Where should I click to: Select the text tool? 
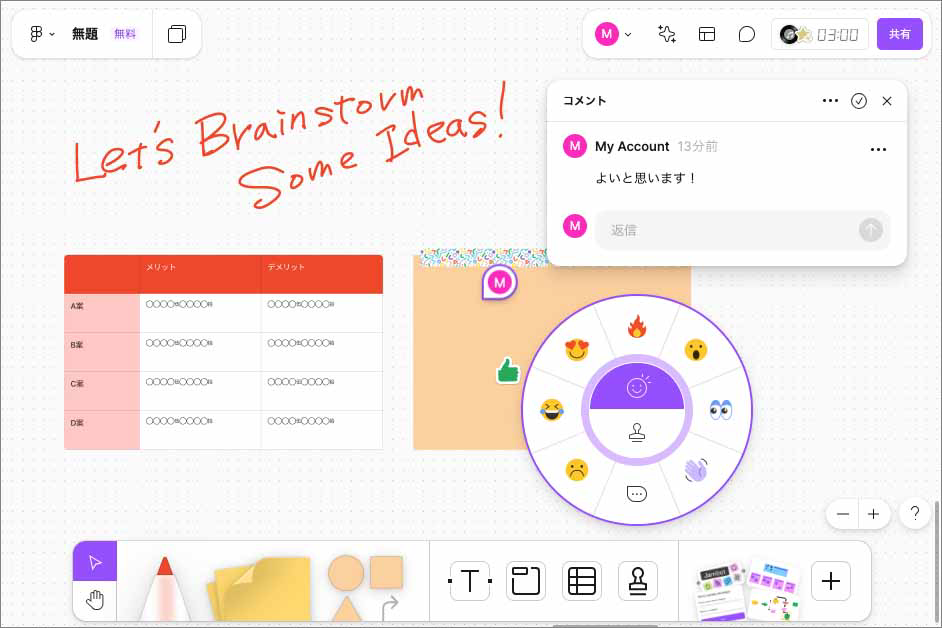pyautogui.click(x=470, y=581)
